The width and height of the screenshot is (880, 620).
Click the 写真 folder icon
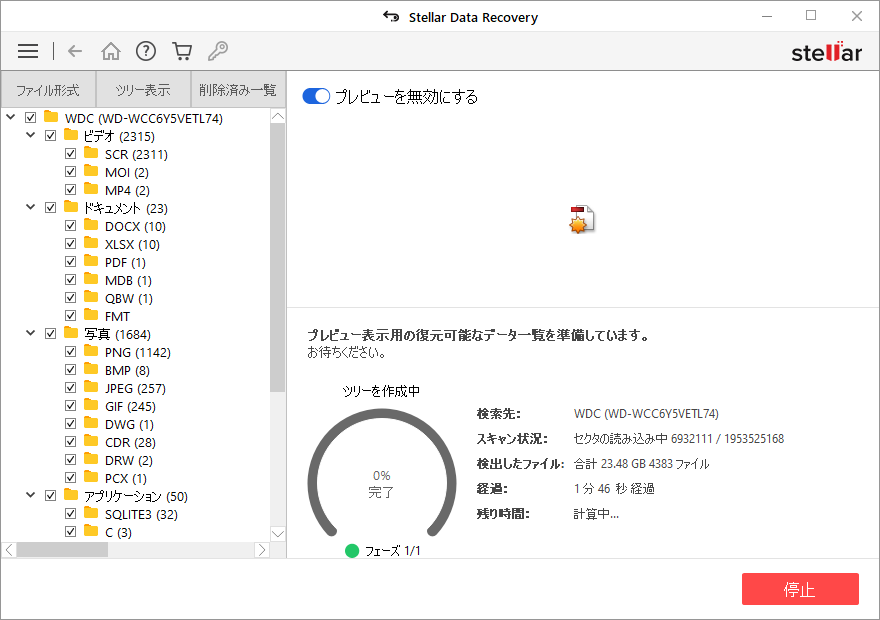point(71,333)
